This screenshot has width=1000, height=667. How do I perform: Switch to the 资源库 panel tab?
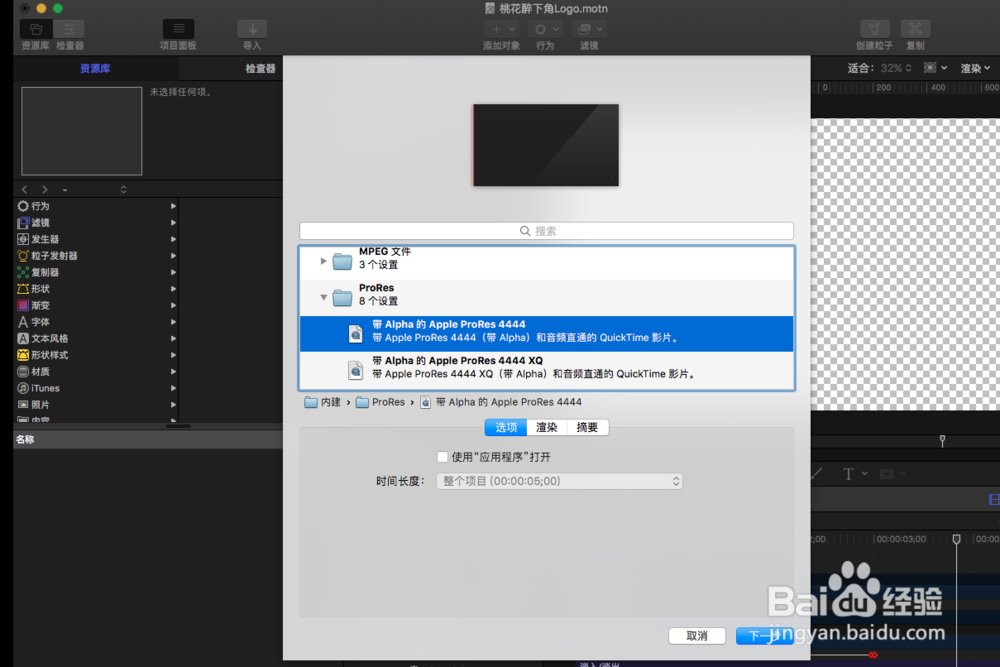click(95, 68)
